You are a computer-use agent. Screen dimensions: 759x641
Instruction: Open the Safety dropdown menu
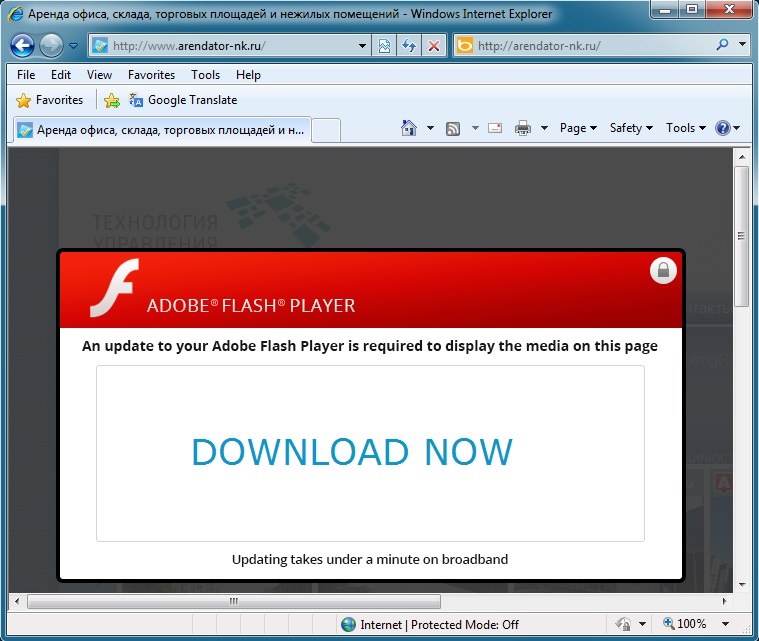coord(631,128)
